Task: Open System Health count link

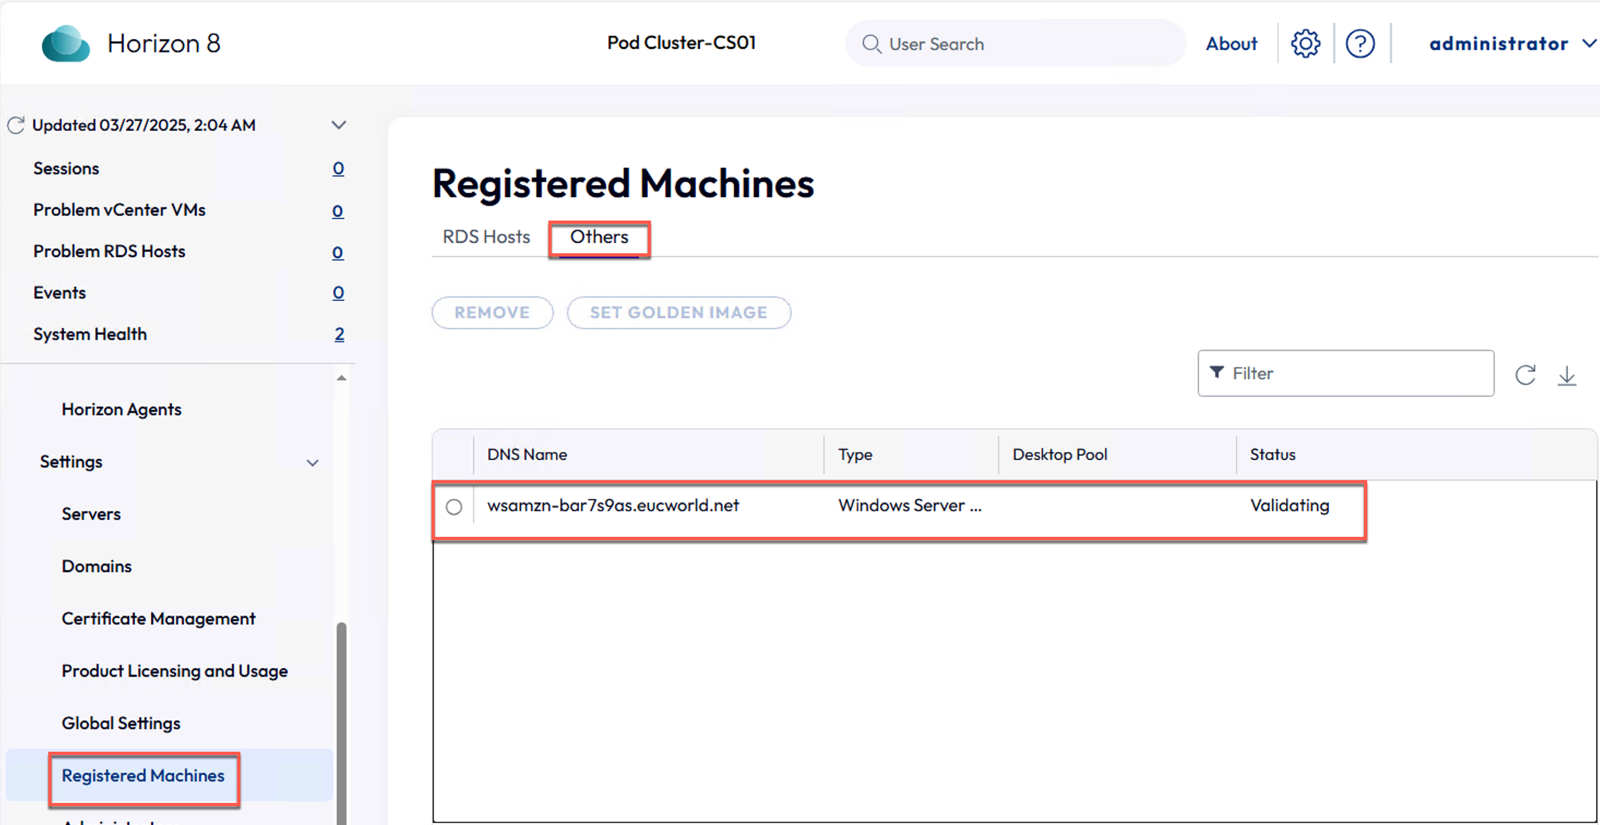Action: (x=339, y=334)
